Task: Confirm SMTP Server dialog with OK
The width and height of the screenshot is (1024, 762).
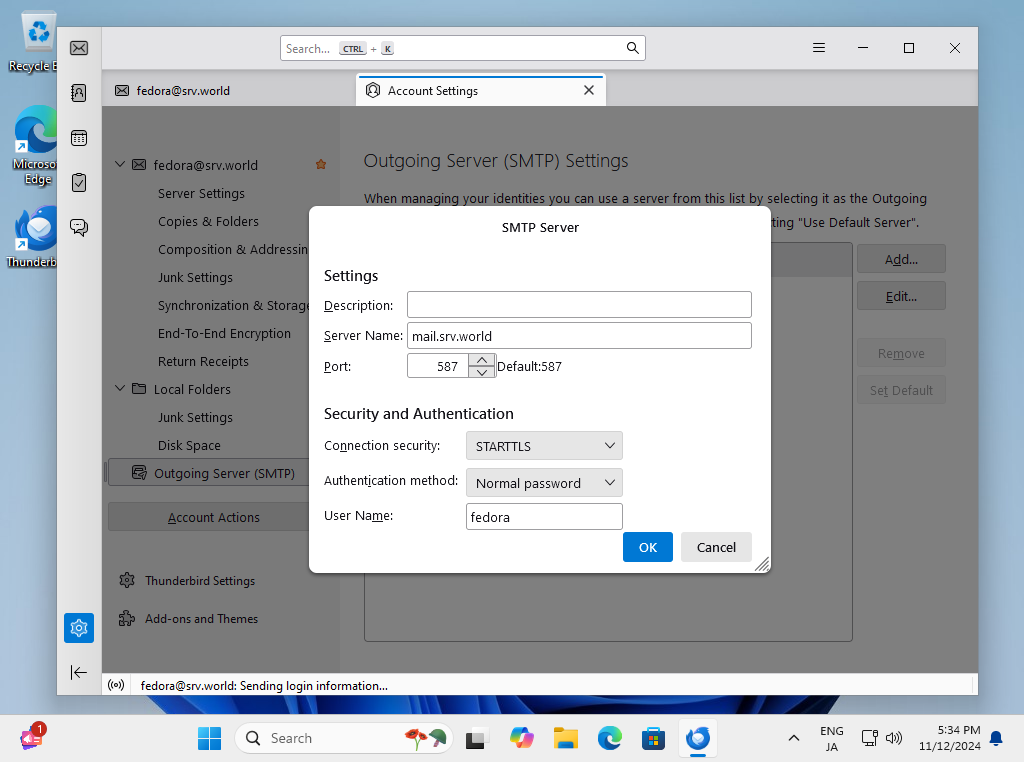Action: [648, 547]
